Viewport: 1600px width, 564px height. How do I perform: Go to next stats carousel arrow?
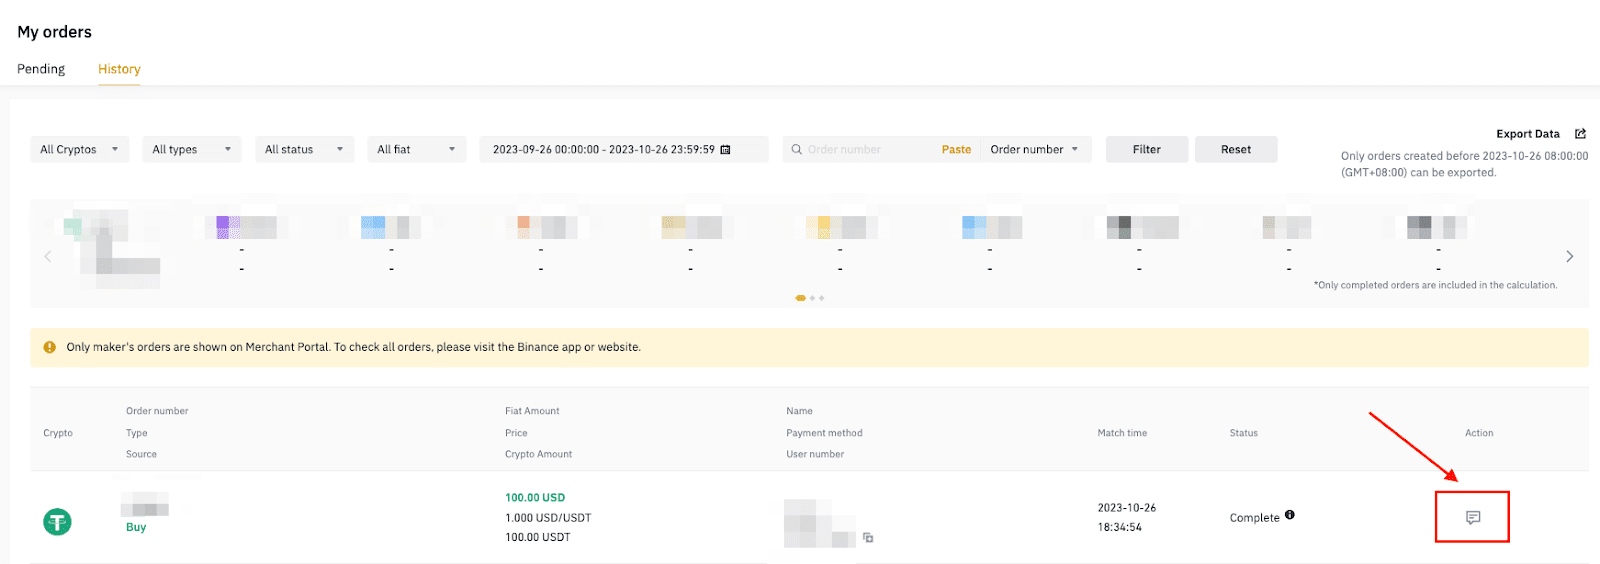[x=1570, y=256]
